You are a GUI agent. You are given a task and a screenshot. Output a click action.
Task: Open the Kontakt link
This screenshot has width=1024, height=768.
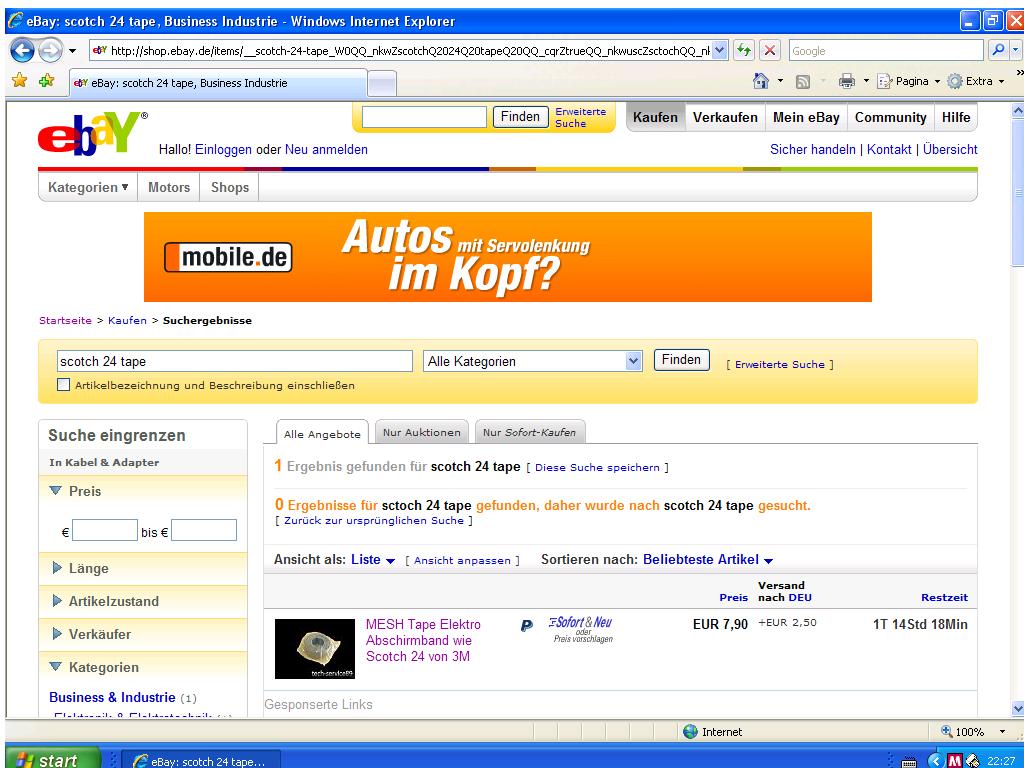(889, 150)
